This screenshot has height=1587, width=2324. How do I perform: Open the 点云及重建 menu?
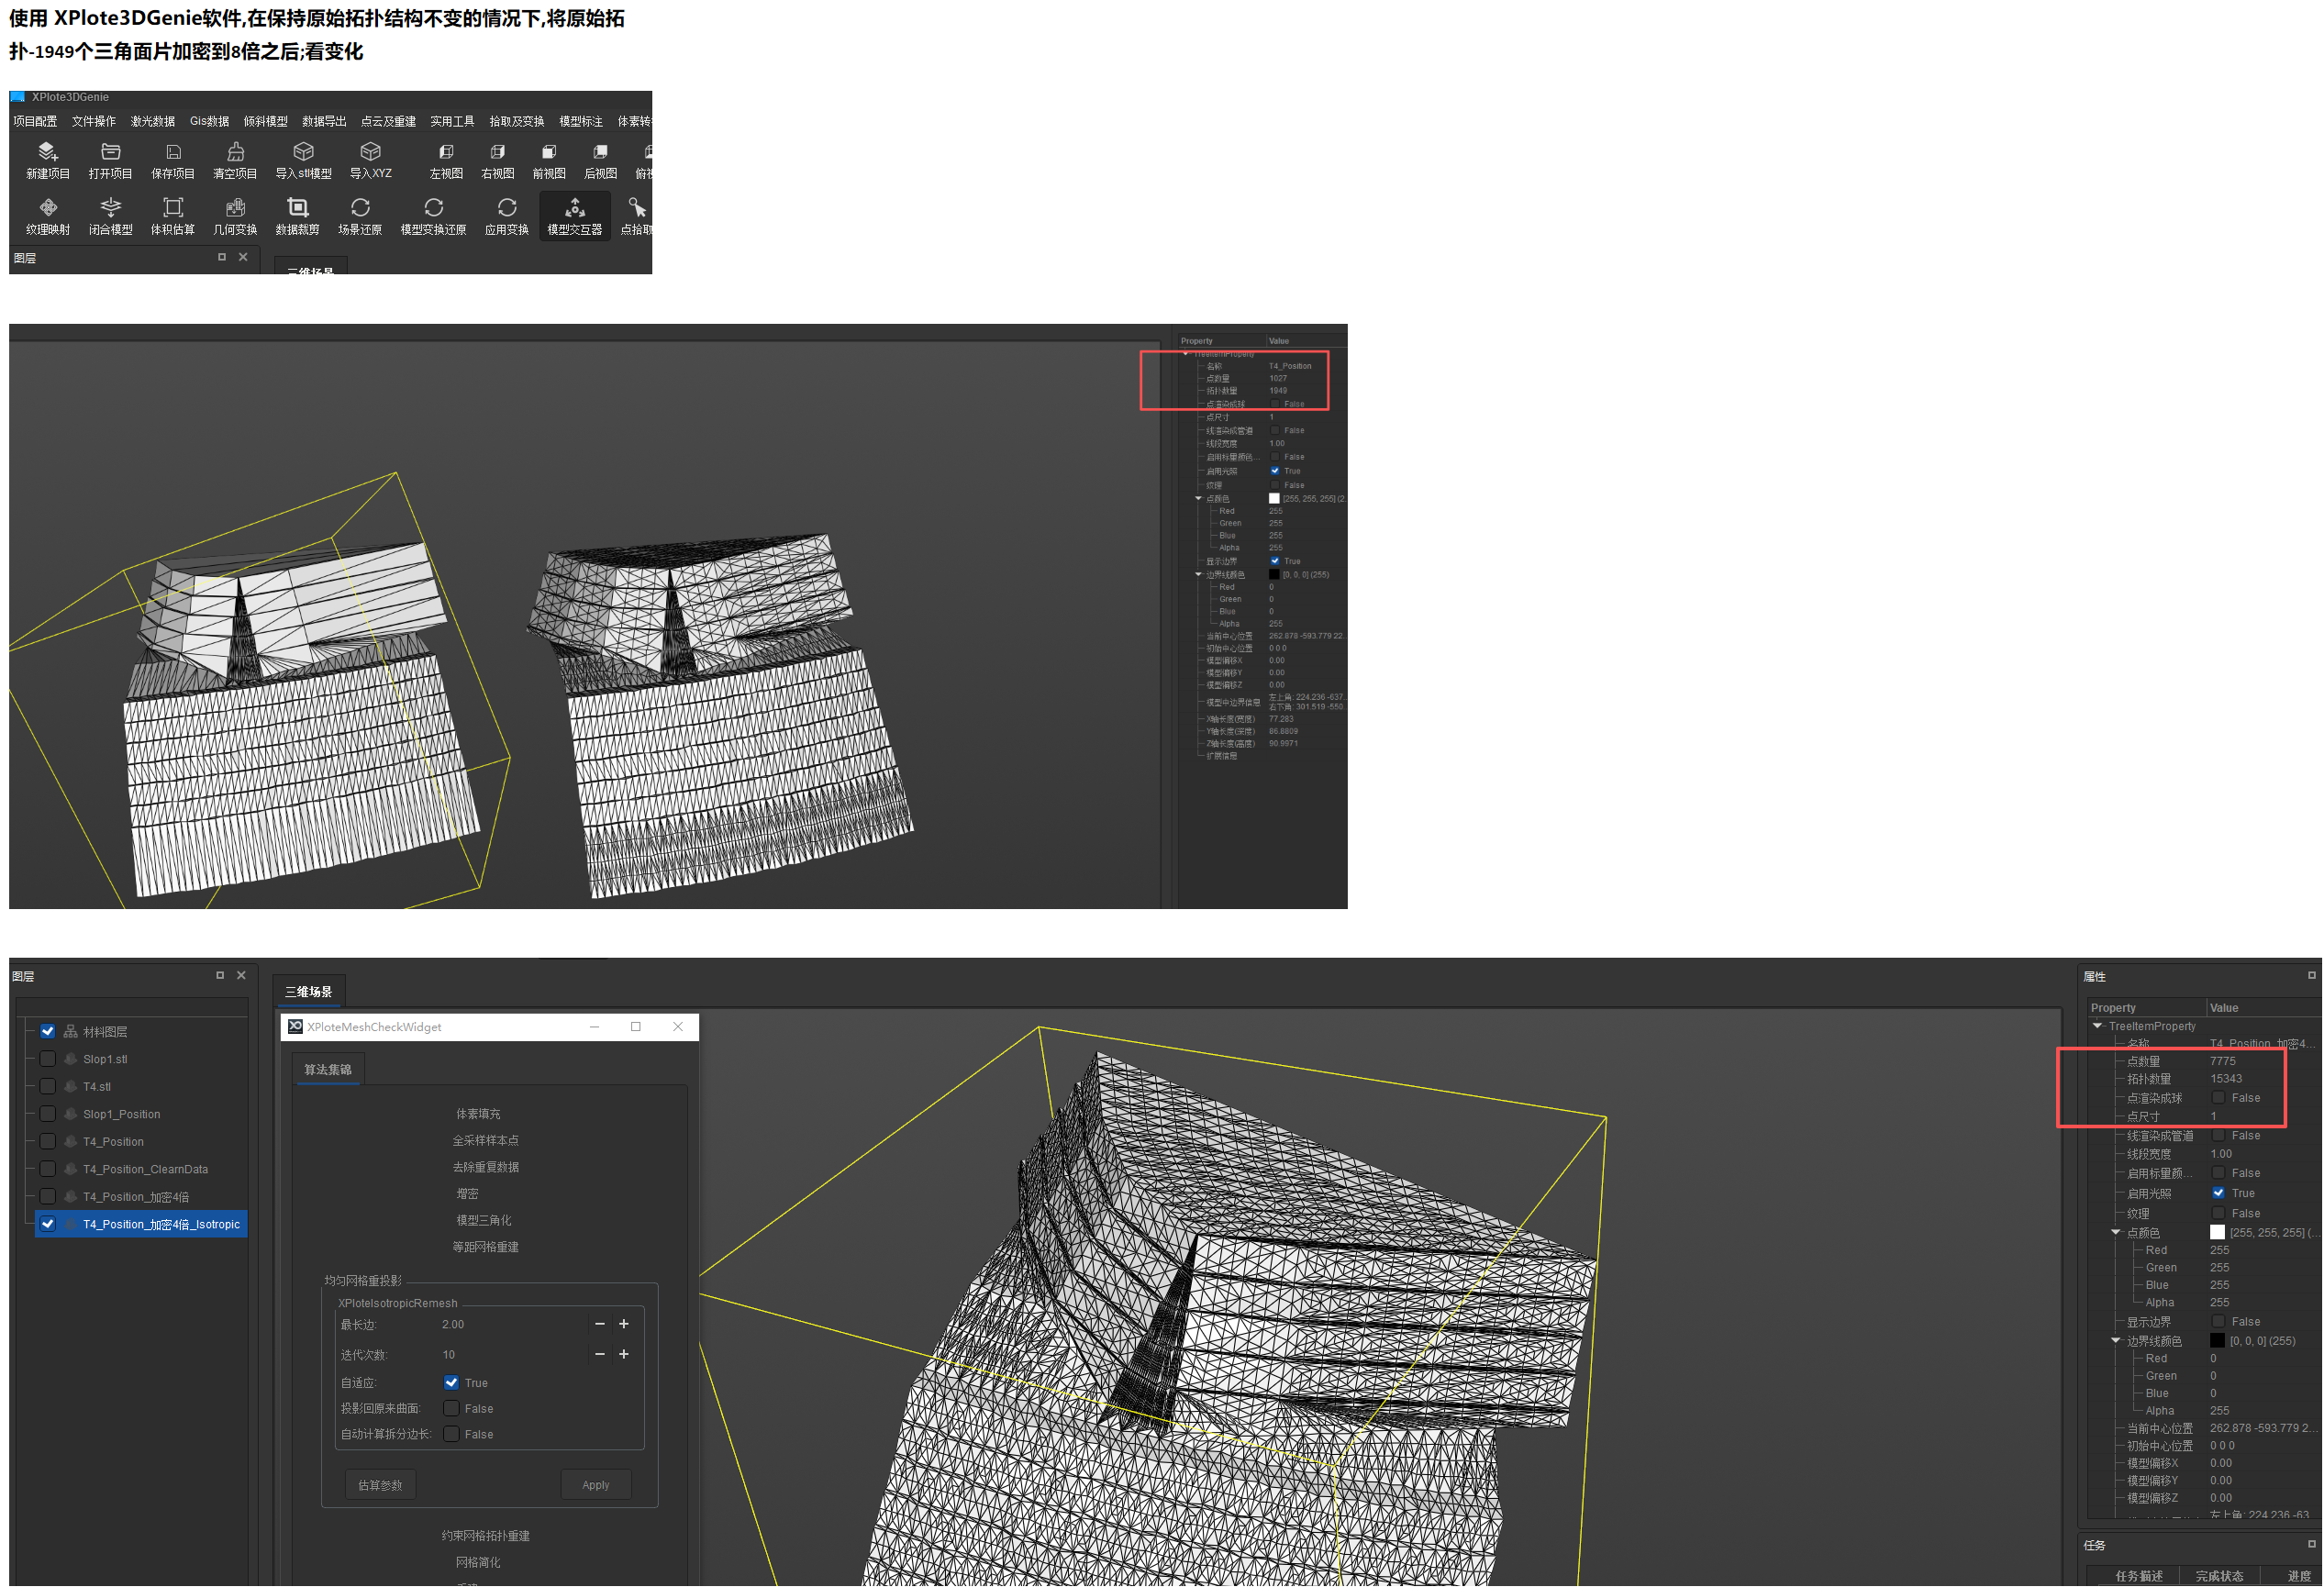388,121
